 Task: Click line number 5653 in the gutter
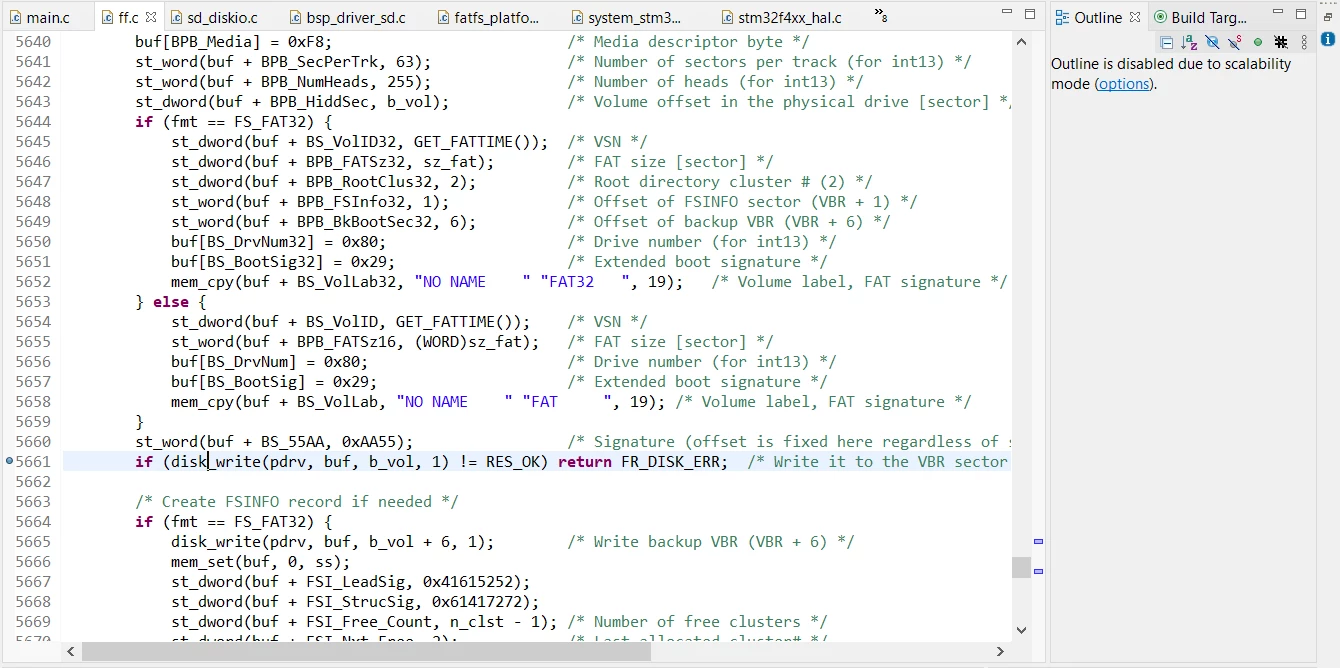tap(33, 301)
